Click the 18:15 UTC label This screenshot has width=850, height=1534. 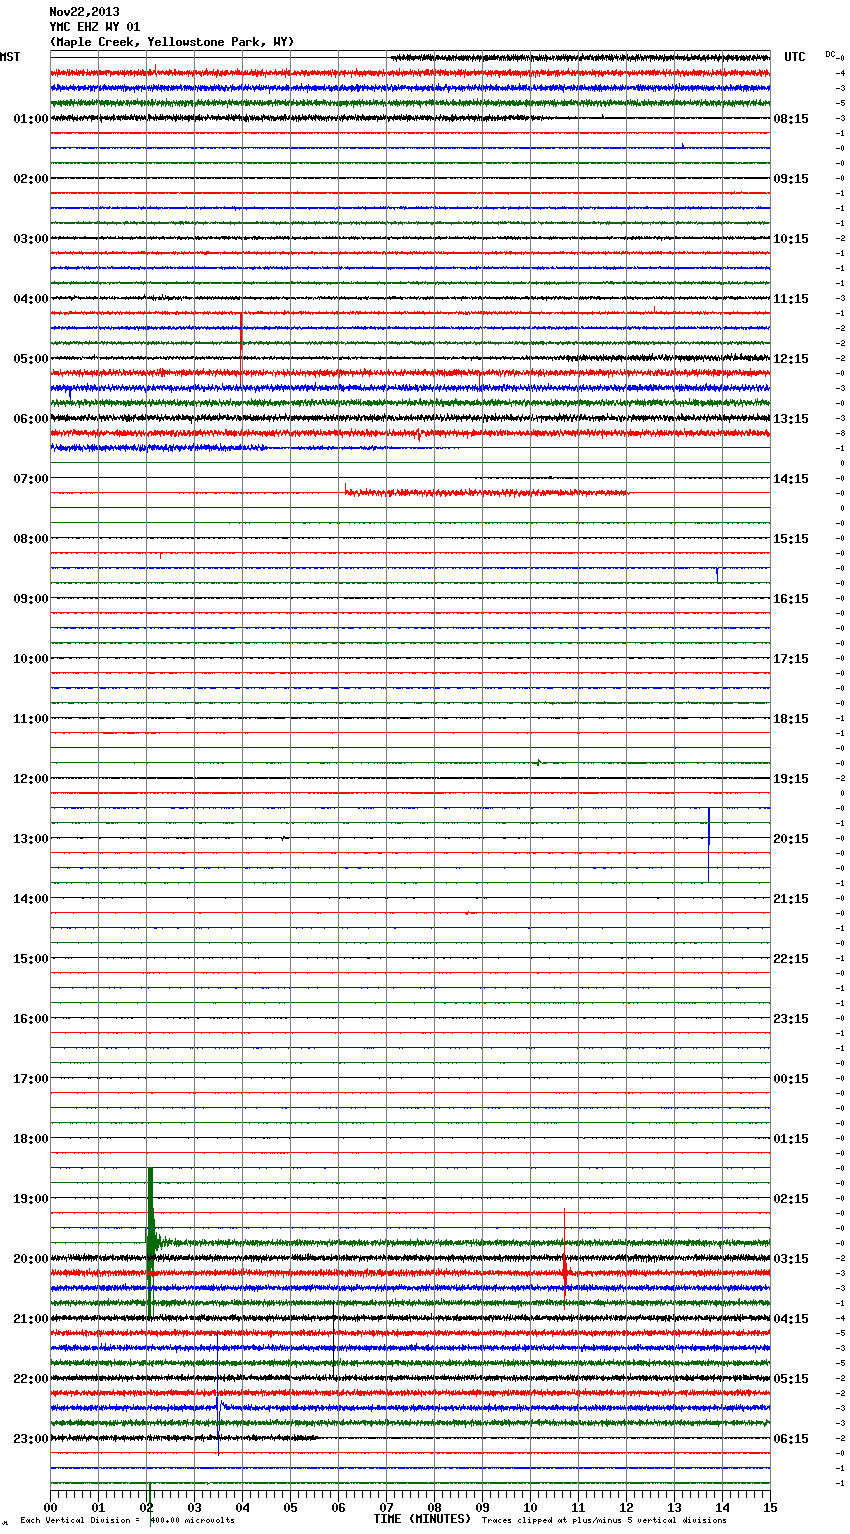[791, 719]
